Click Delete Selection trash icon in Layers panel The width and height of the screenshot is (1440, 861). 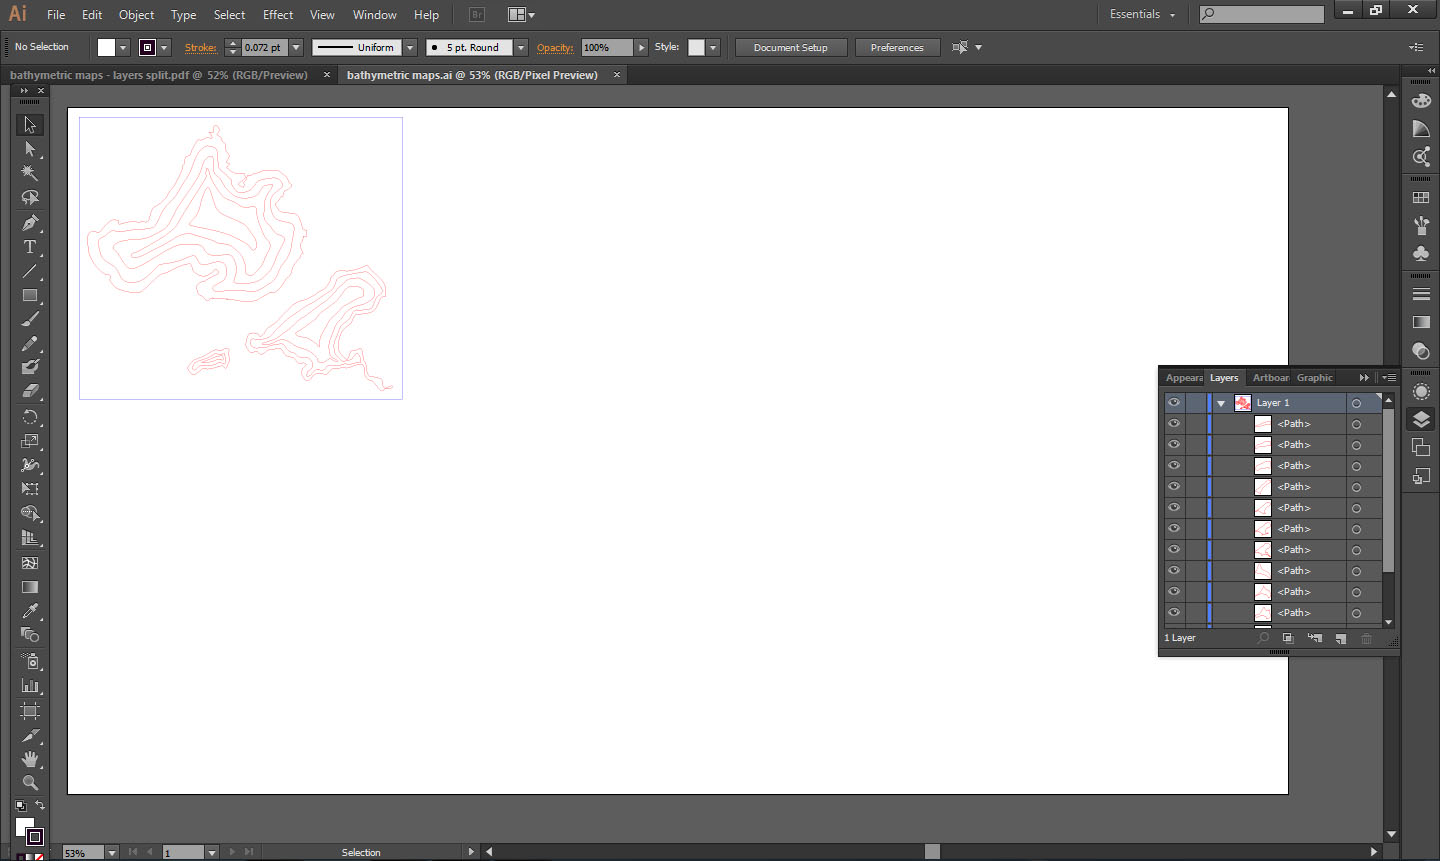coord(1366,638)
